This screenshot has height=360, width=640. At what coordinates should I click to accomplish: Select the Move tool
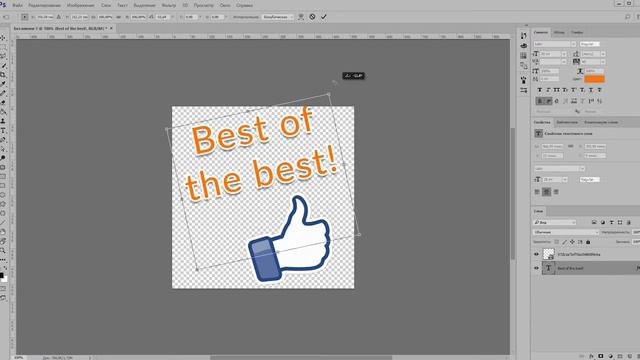tap(3, 38)
